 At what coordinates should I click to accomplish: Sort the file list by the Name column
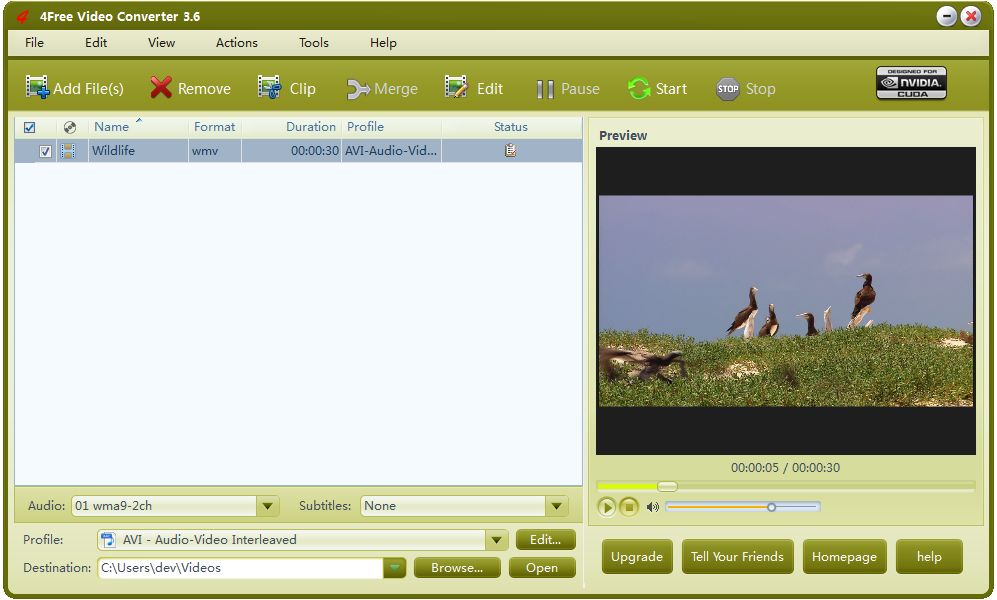point(112,126)
